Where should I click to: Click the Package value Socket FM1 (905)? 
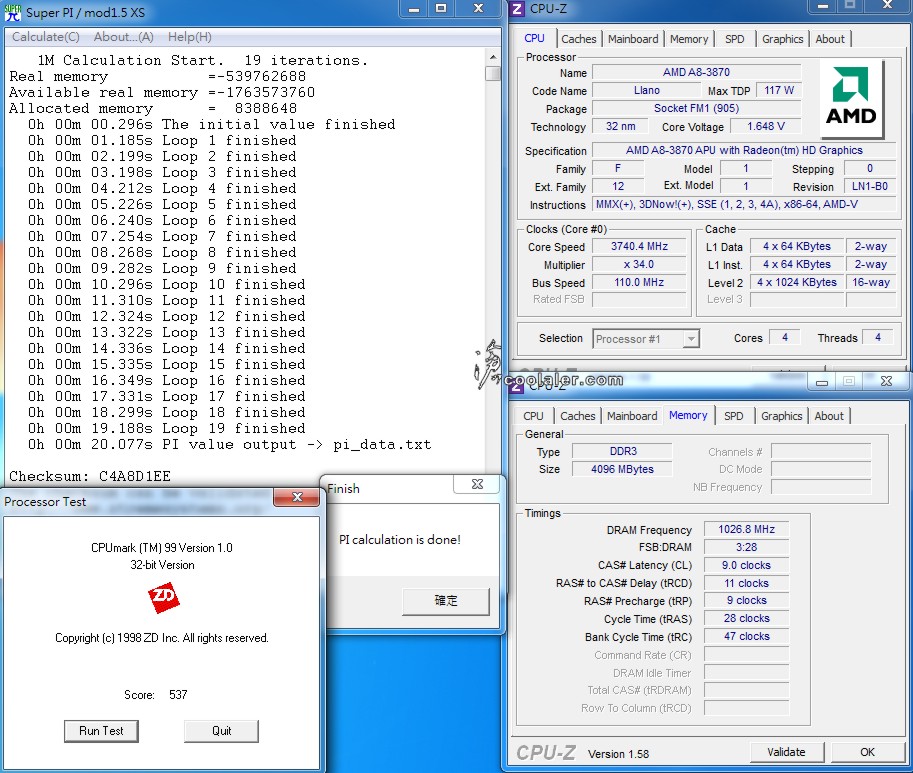click(696, 108)
